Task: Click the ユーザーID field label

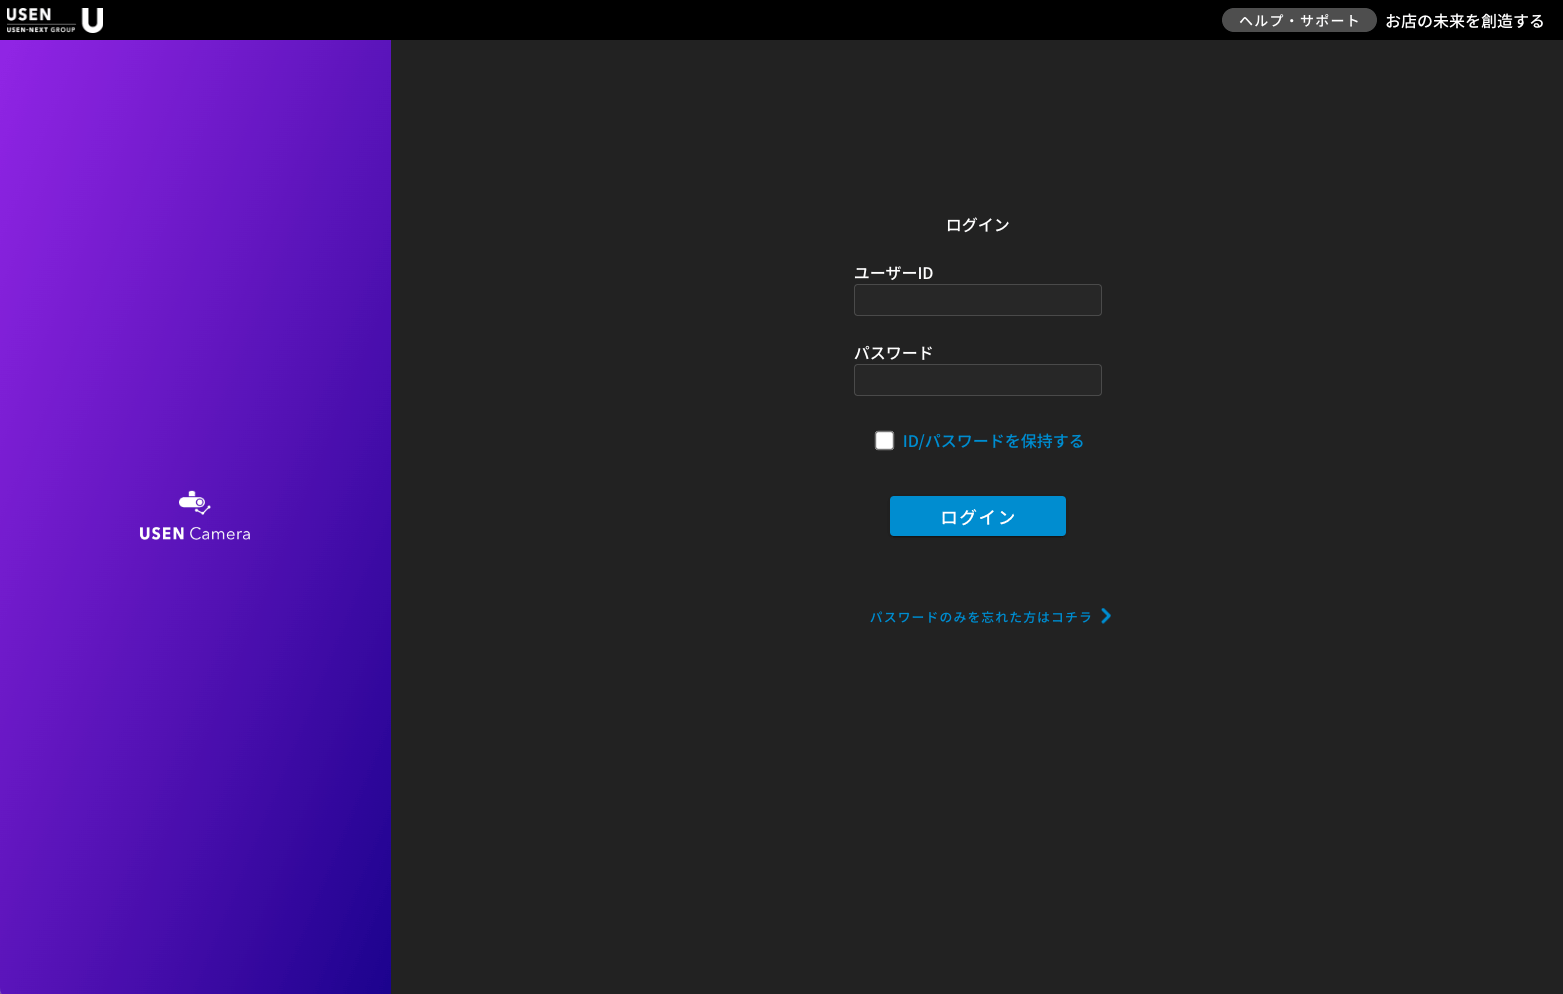Action: (x=893, y=273)
